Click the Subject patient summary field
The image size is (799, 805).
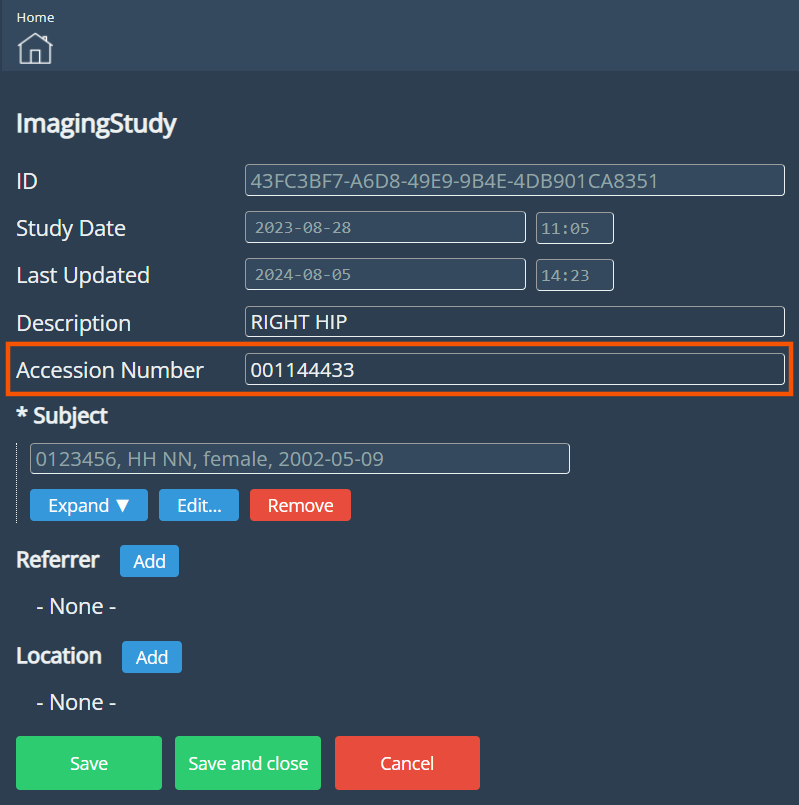(x=299, y=459)
